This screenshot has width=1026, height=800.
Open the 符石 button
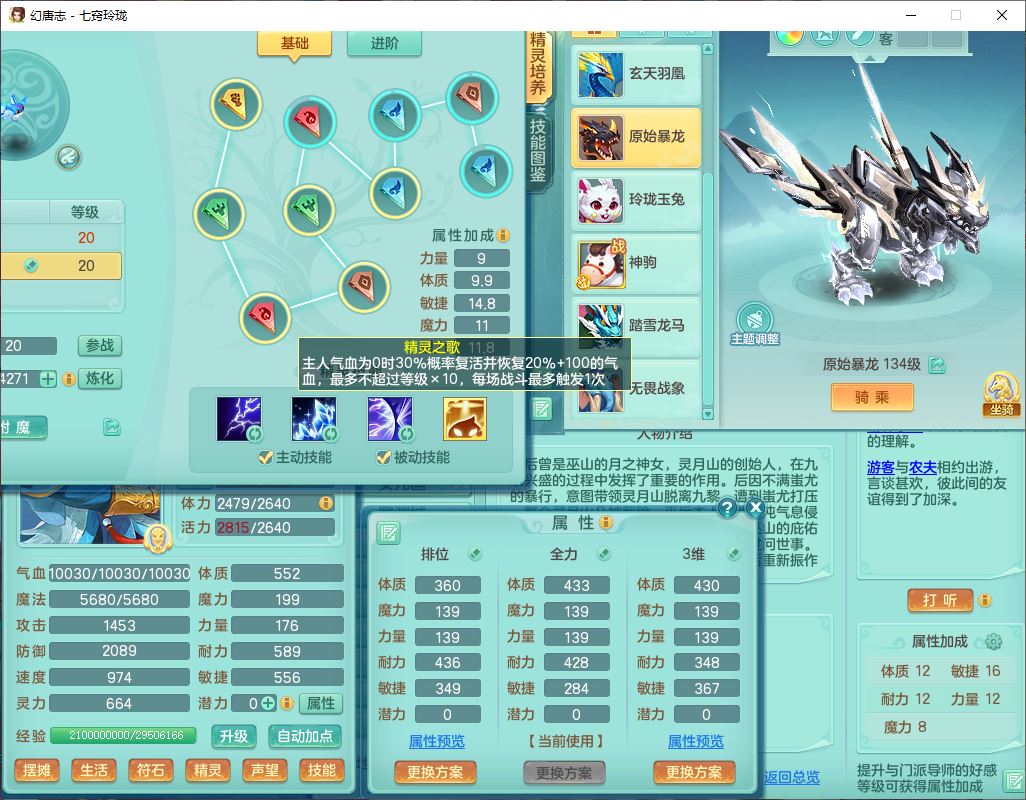coord(150,771)
